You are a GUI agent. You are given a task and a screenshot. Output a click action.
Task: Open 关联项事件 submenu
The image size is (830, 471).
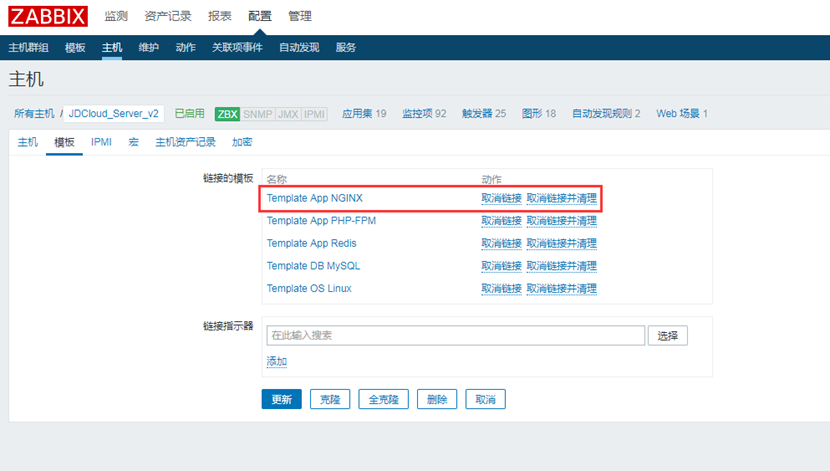(237, 48)
